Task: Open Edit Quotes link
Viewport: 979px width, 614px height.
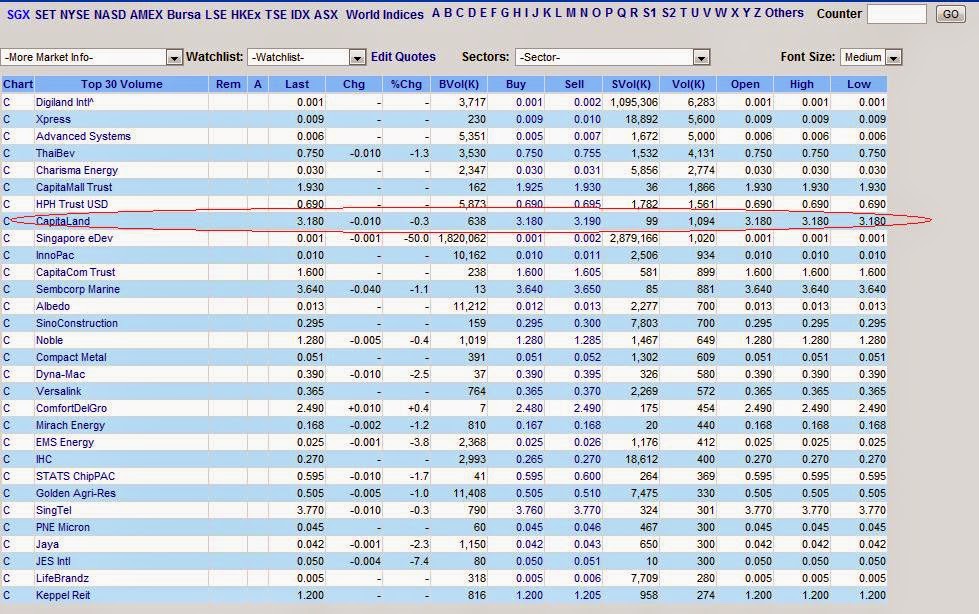Action: [403, 57]
